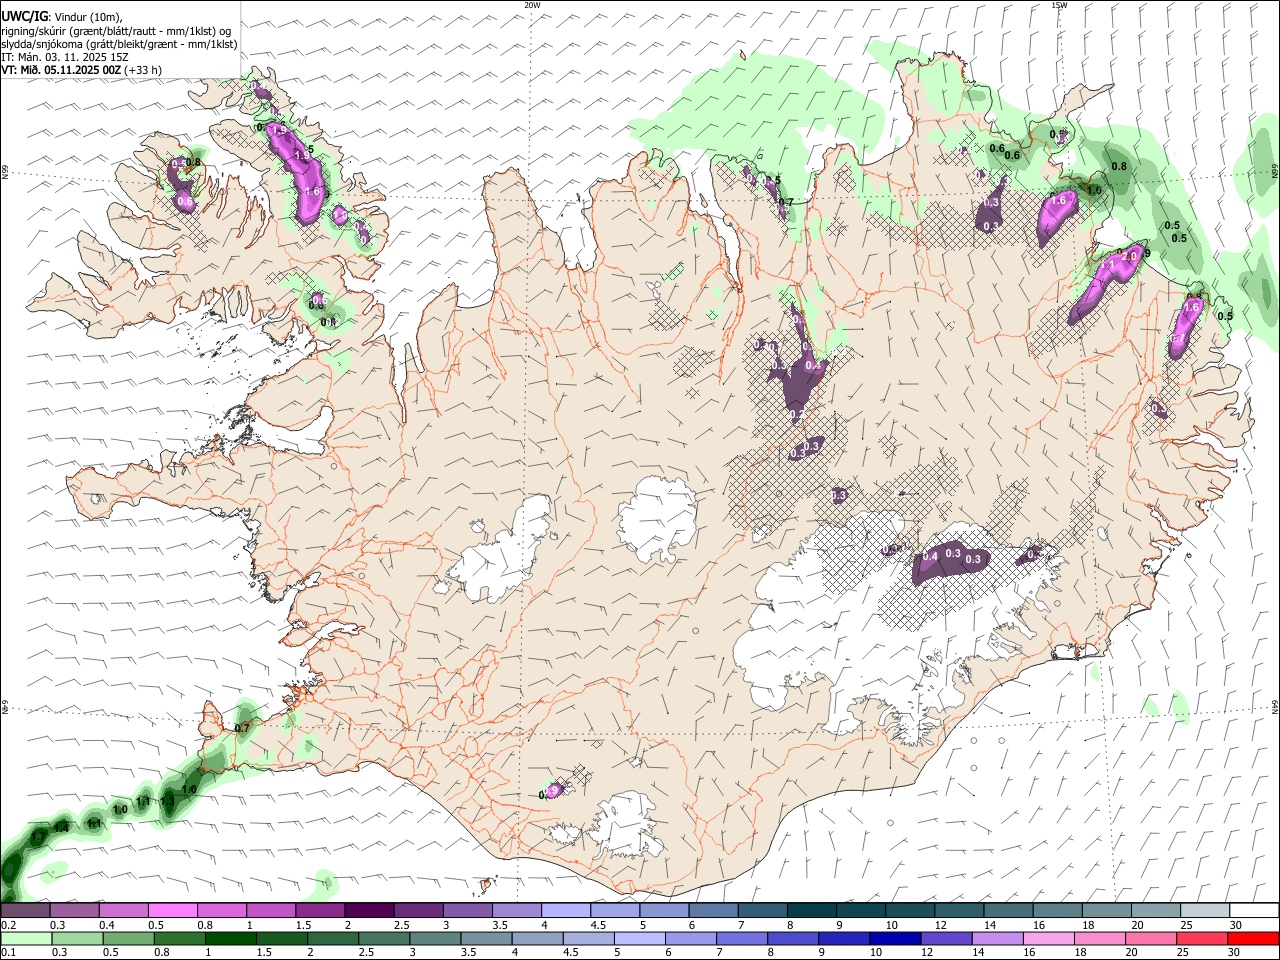This screenshot has width=1280, height=960.
Task: Click the 30 label in snow legend row
Action: [x=1236, y=925]
